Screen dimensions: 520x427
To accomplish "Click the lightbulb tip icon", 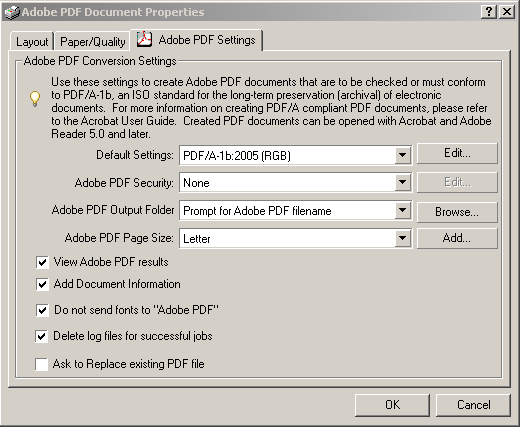I will coord(35,99).
